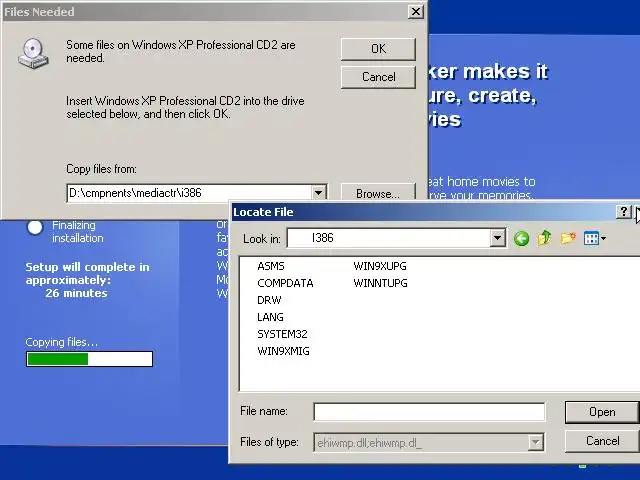Viewport: 640px width, 480px height.
Task: Click the Browse... button
Action: (378, 193)
